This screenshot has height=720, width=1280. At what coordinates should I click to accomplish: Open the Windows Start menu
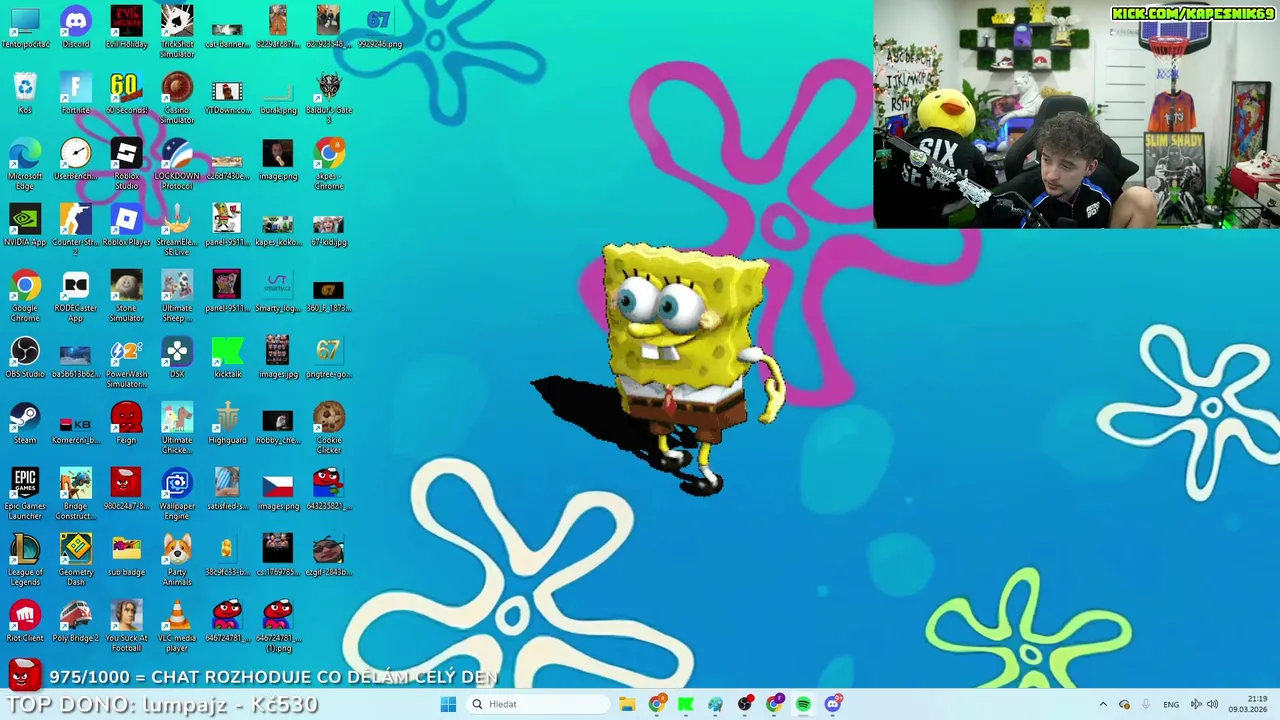coord(448,704)
